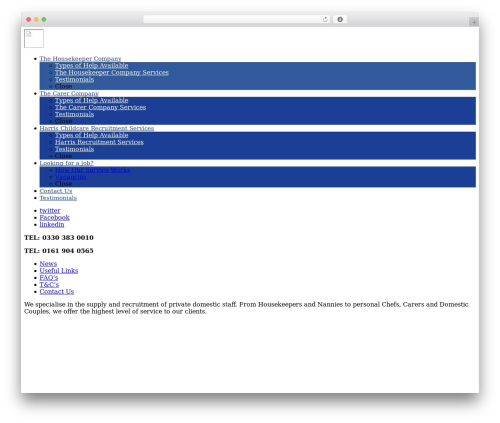This screenshot has width=500, height=423.
Task: Open The Carer Company Services link
Action: click(x=100, y=107)
